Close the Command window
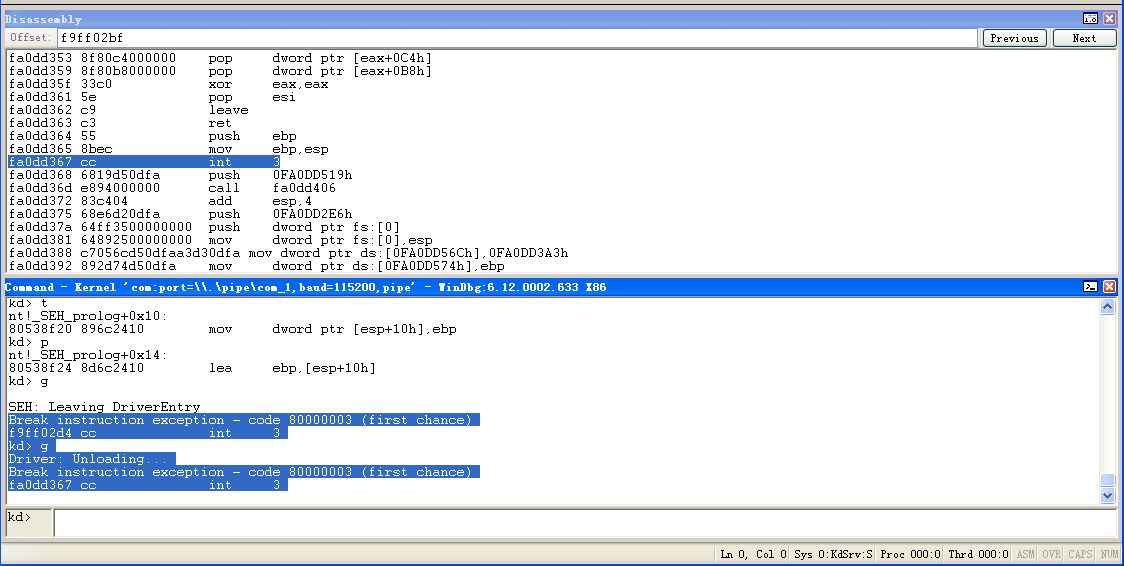Screen dimensions: 1124x566 tap(1108, 287)
